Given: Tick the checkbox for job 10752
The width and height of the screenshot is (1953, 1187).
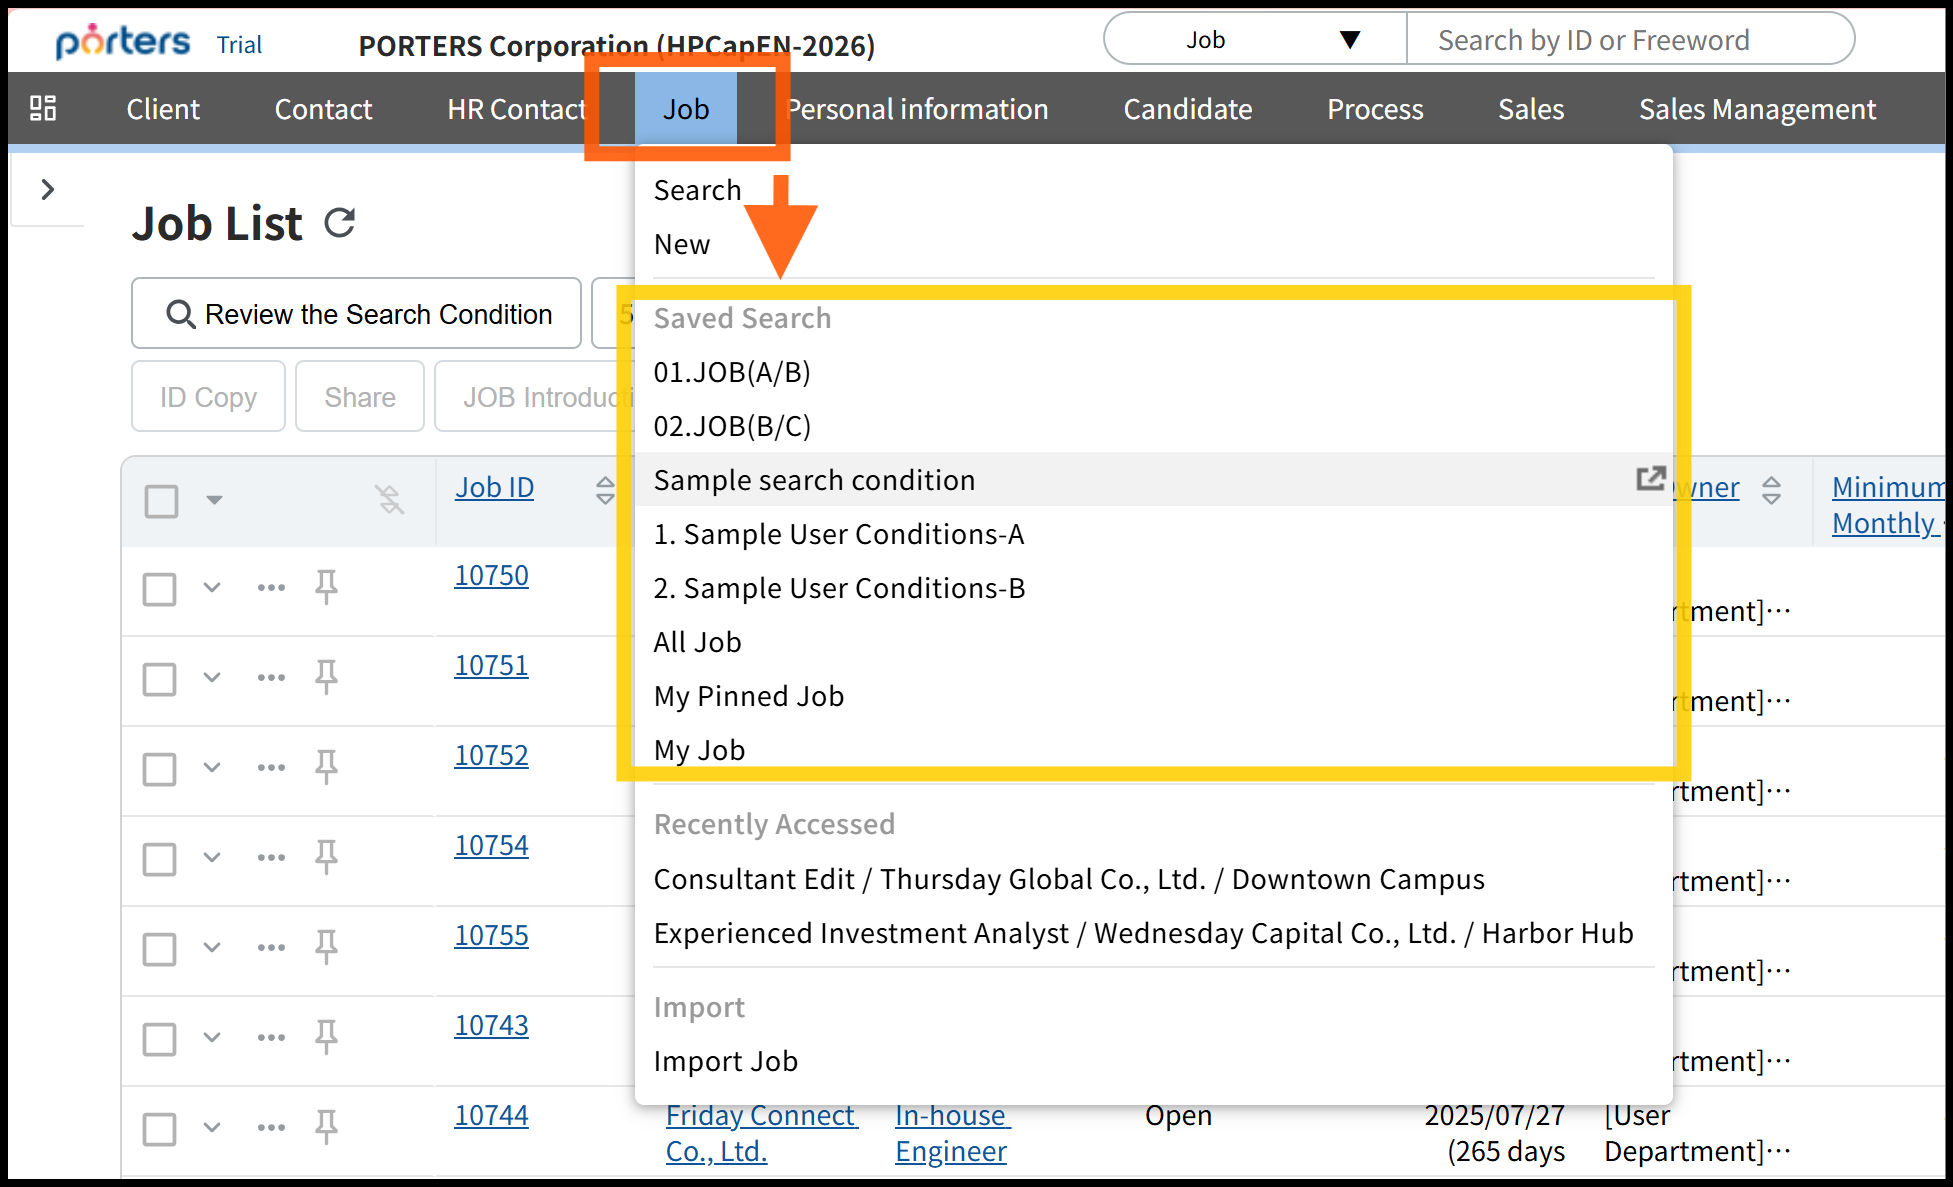Looking at the screenshot, I should [x=160, y=768].
